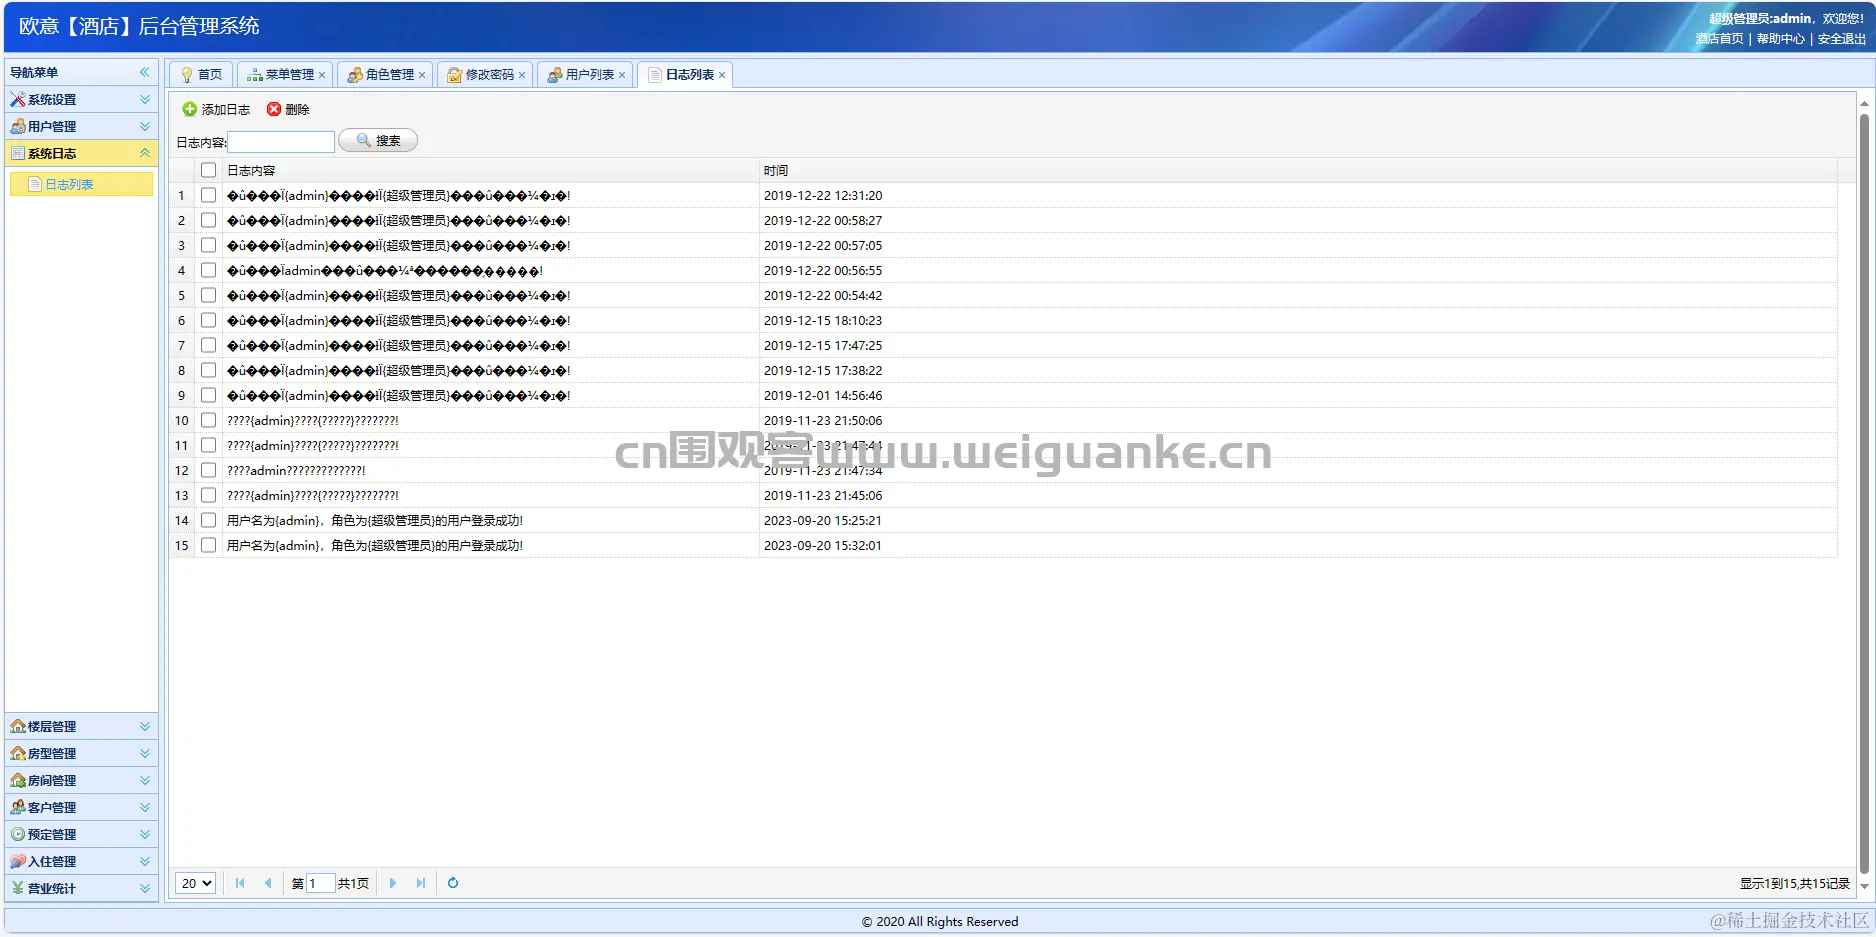Expand the 客户管理 section chevron

click(x=145, y=807)
